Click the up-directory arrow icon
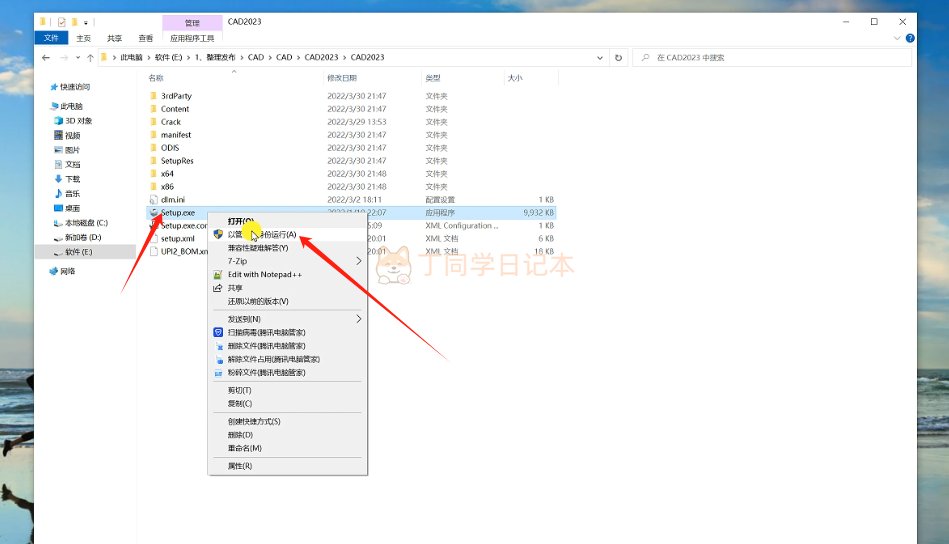 (x=90, y=58)
